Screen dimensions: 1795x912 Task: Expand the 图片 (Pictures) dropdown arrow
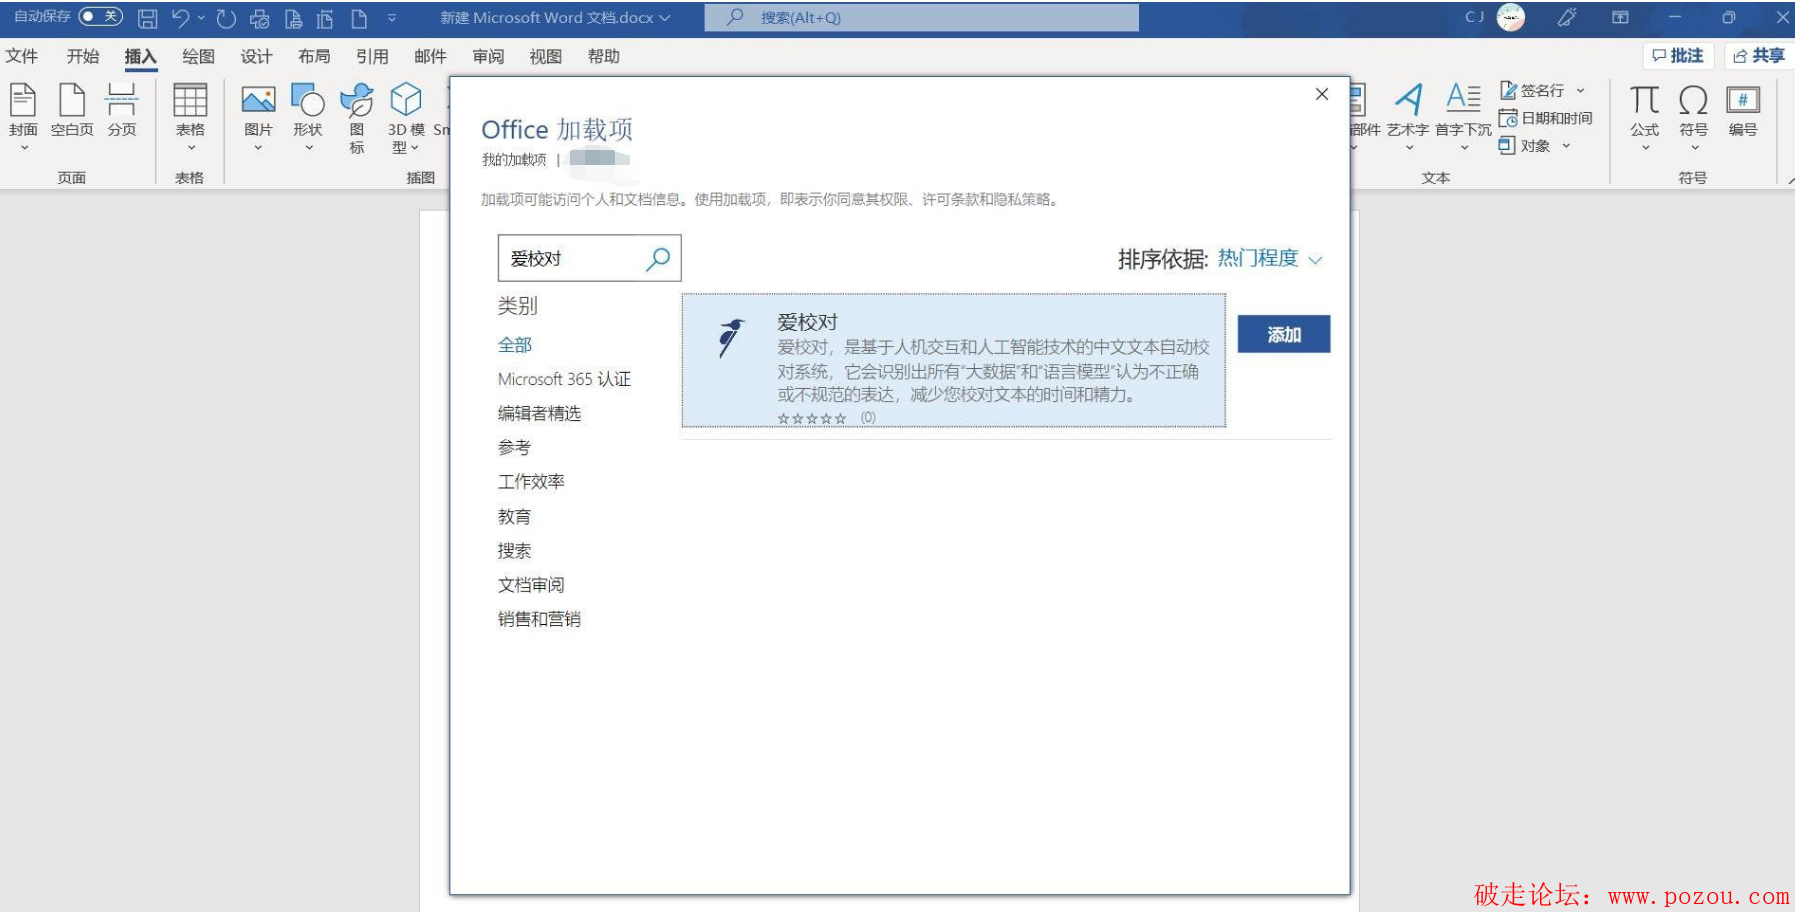(258, 148)
